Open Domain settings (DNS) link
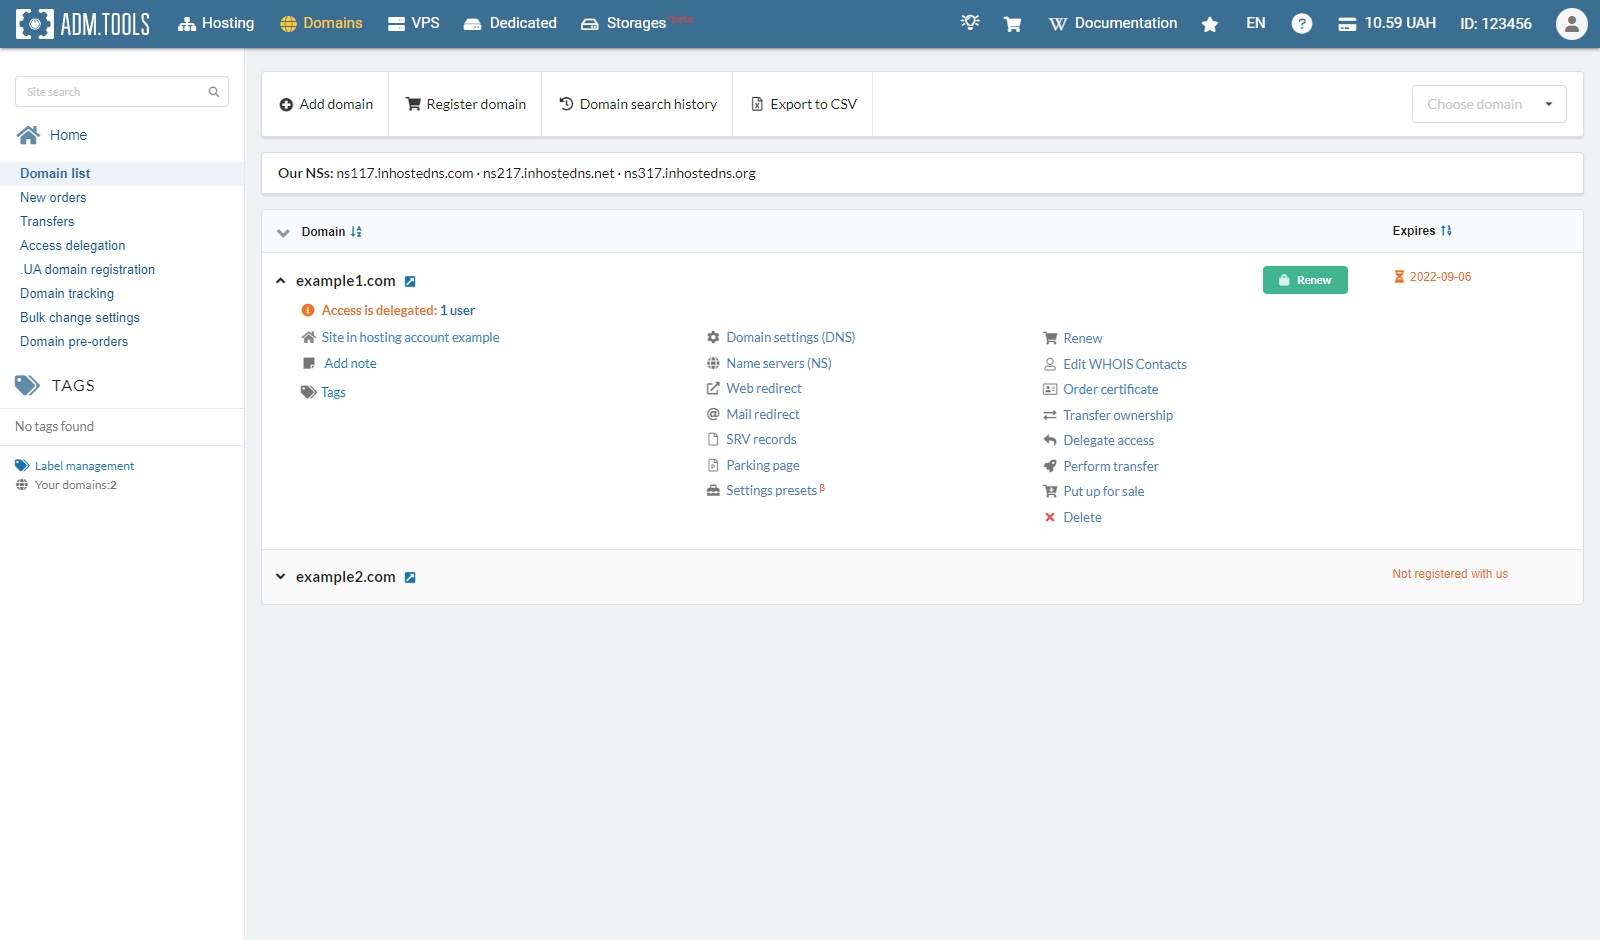 tap(790, 338)
